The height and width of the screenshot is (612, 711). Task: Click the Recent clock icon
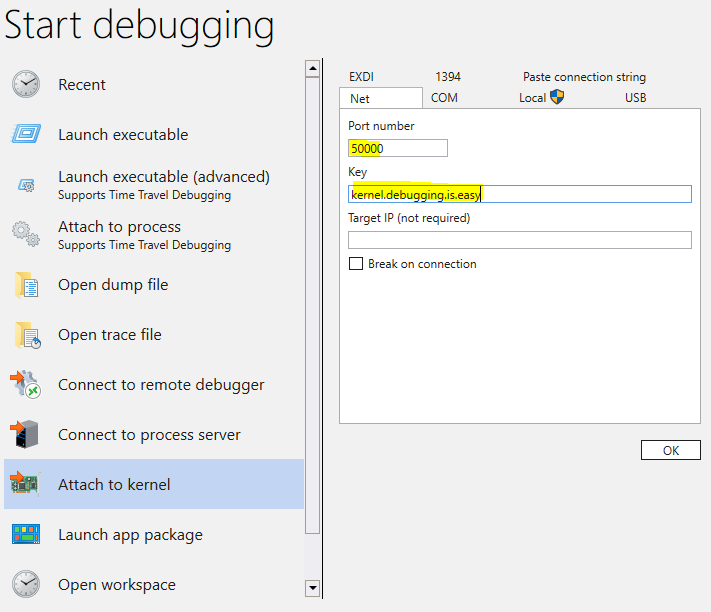(26, 84)
